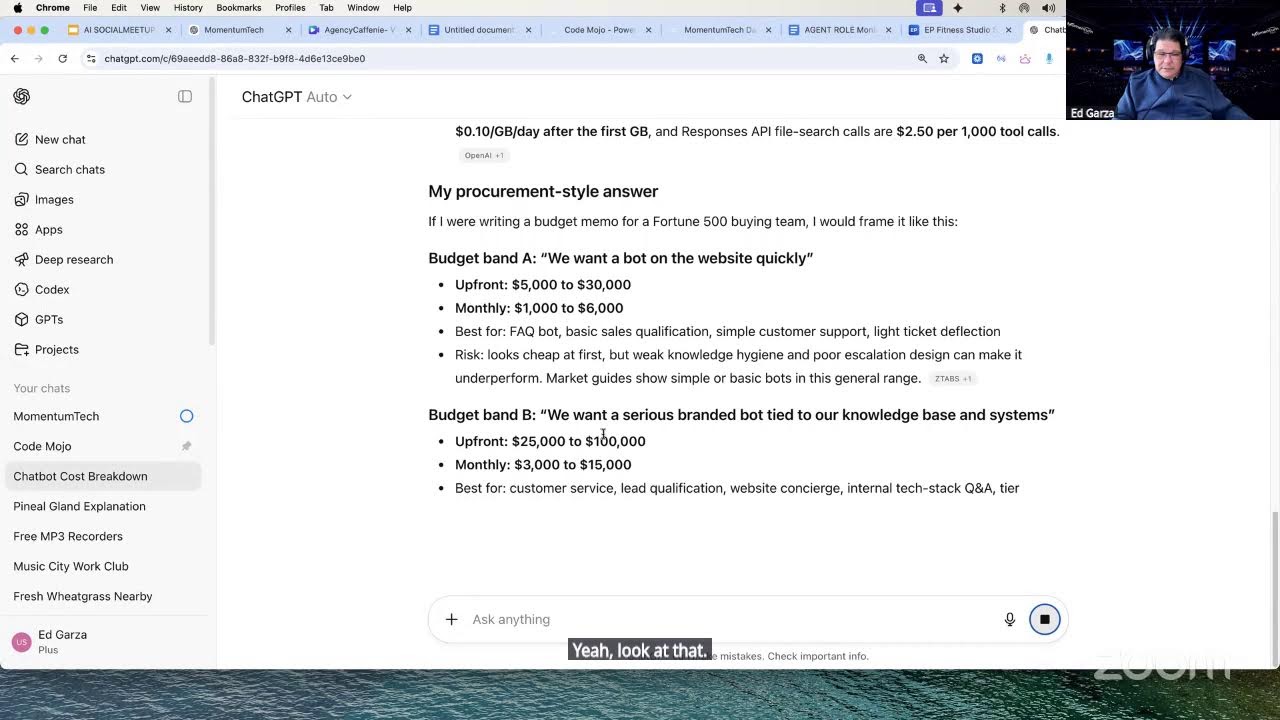1280x720 pixels.
Task: Open the Chatbot Cost Breakdown chat
Action: pyautogui.click(x=104, y=476)
